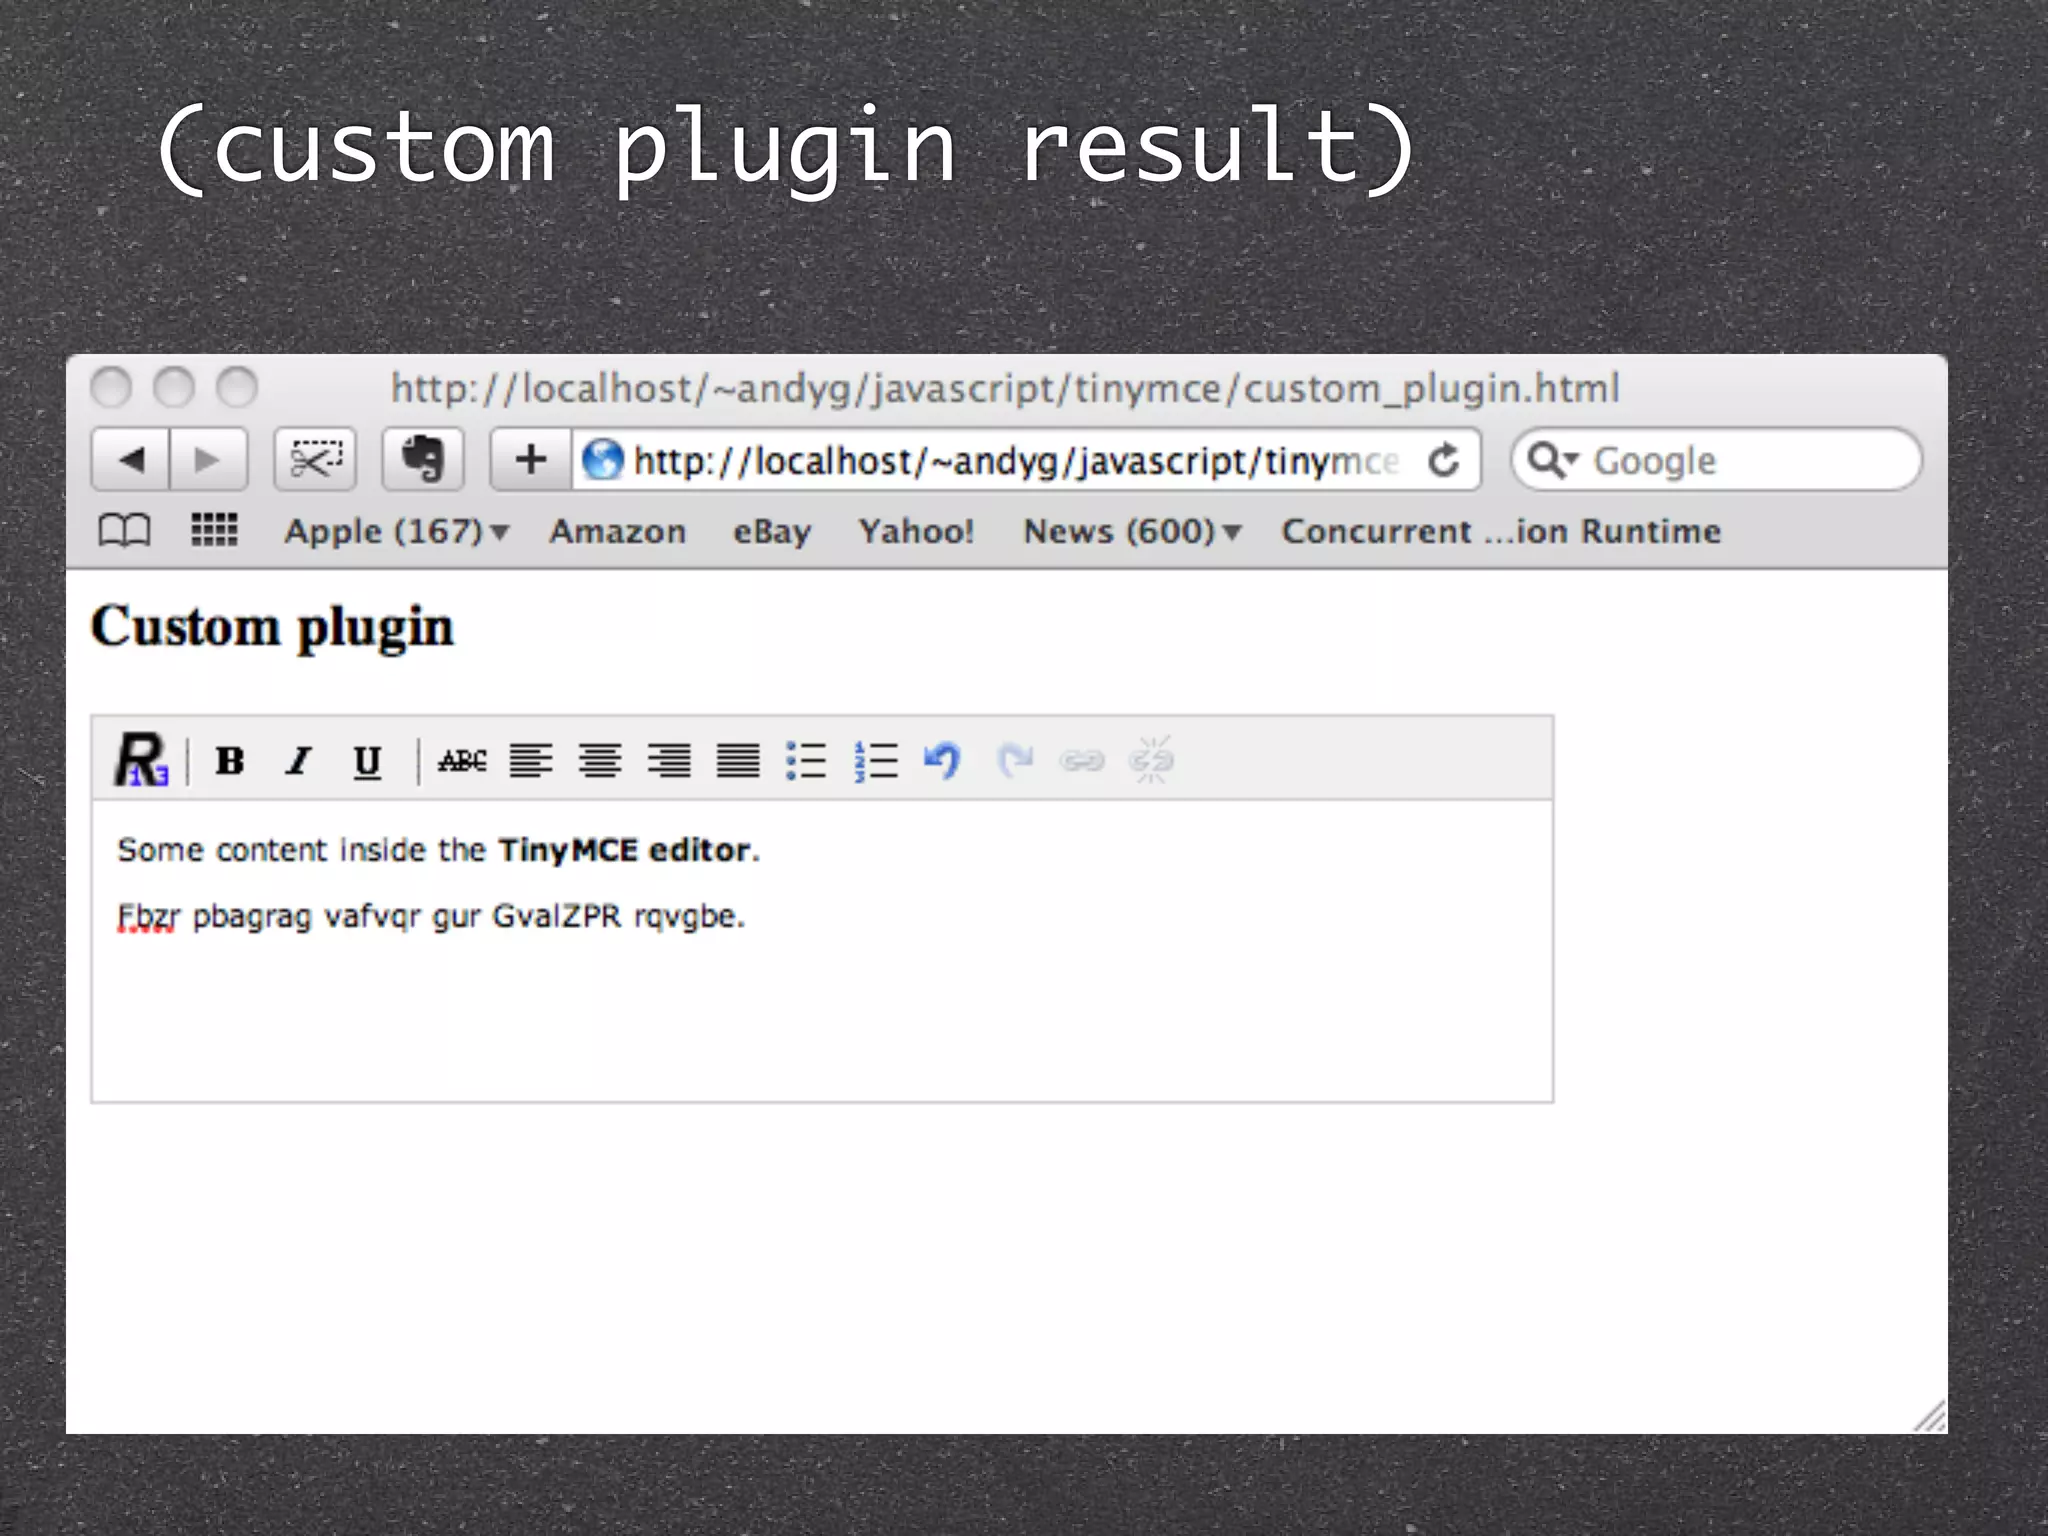
Task: Open Amazon bookmark
Action: click(618, 531)
